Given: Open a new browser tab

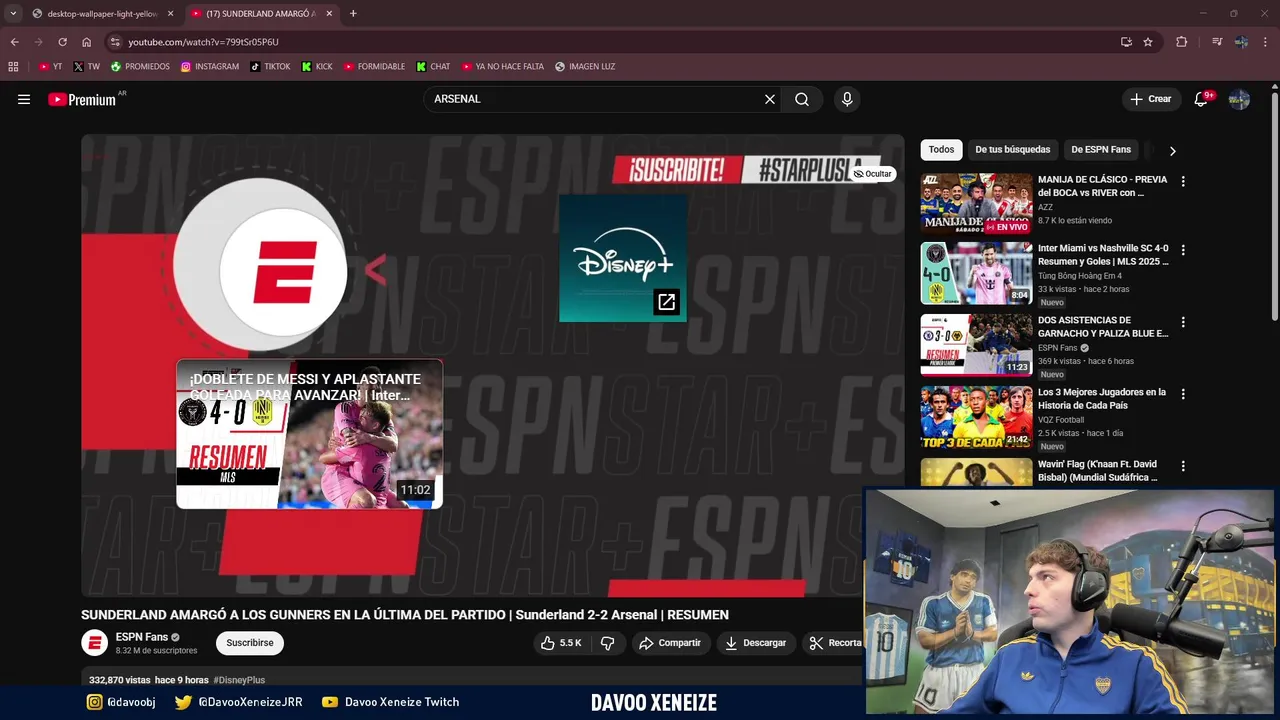Looking at the screenshot, I should tap(353, 14).
